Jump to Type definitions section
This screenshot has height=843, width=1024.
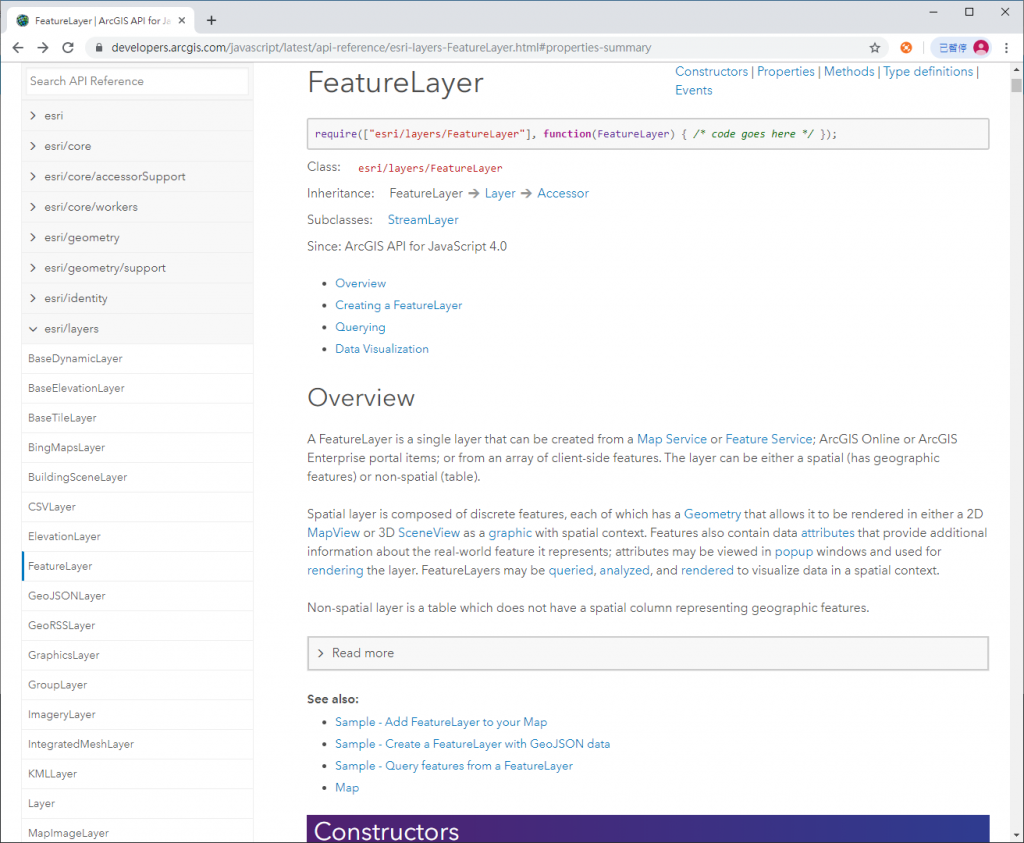click(928, 72)
